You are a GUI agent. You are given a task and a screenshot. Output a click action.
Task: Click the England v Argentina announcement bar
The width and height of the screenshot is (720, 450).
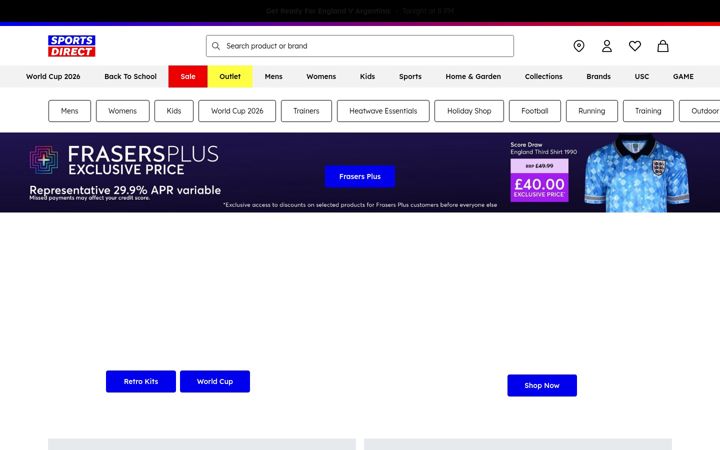(360, 11)
